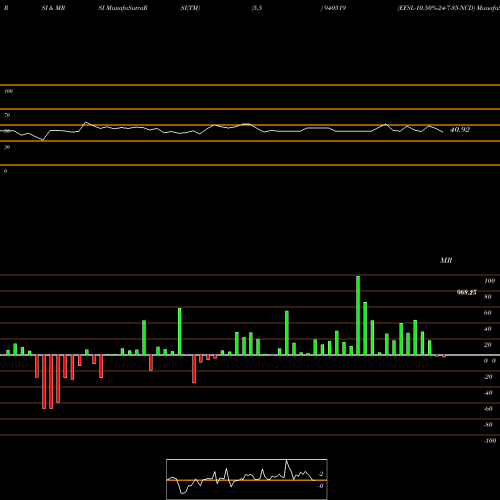Click the RSI axis label 30

(7, 147)
